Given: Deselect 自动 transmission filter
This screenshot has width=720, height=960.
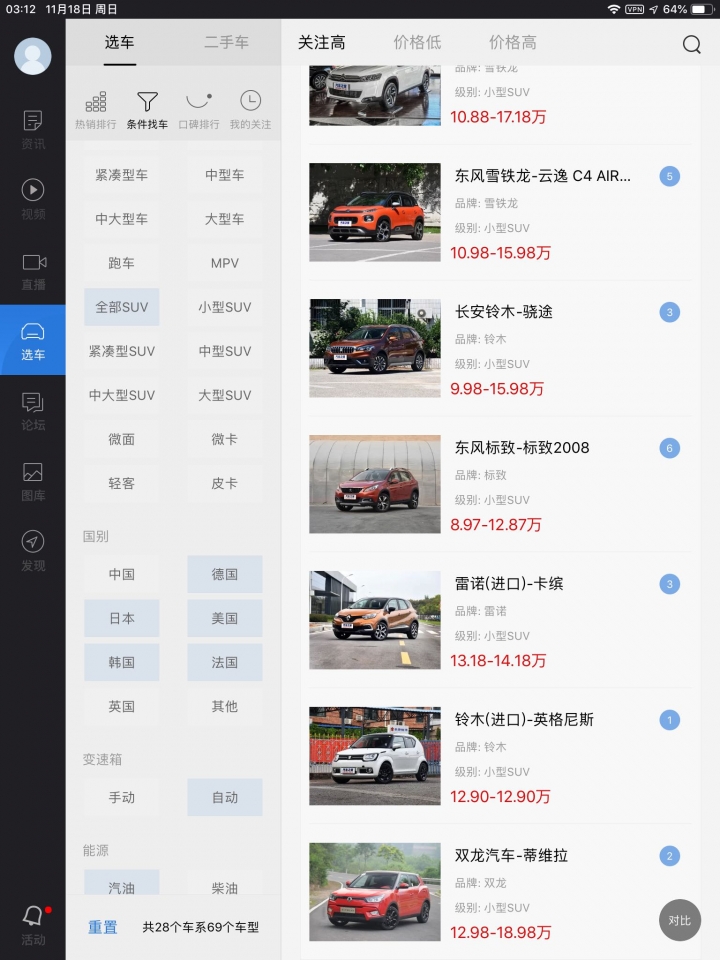Looking at the screenshot, I should [x=225, y=798].
